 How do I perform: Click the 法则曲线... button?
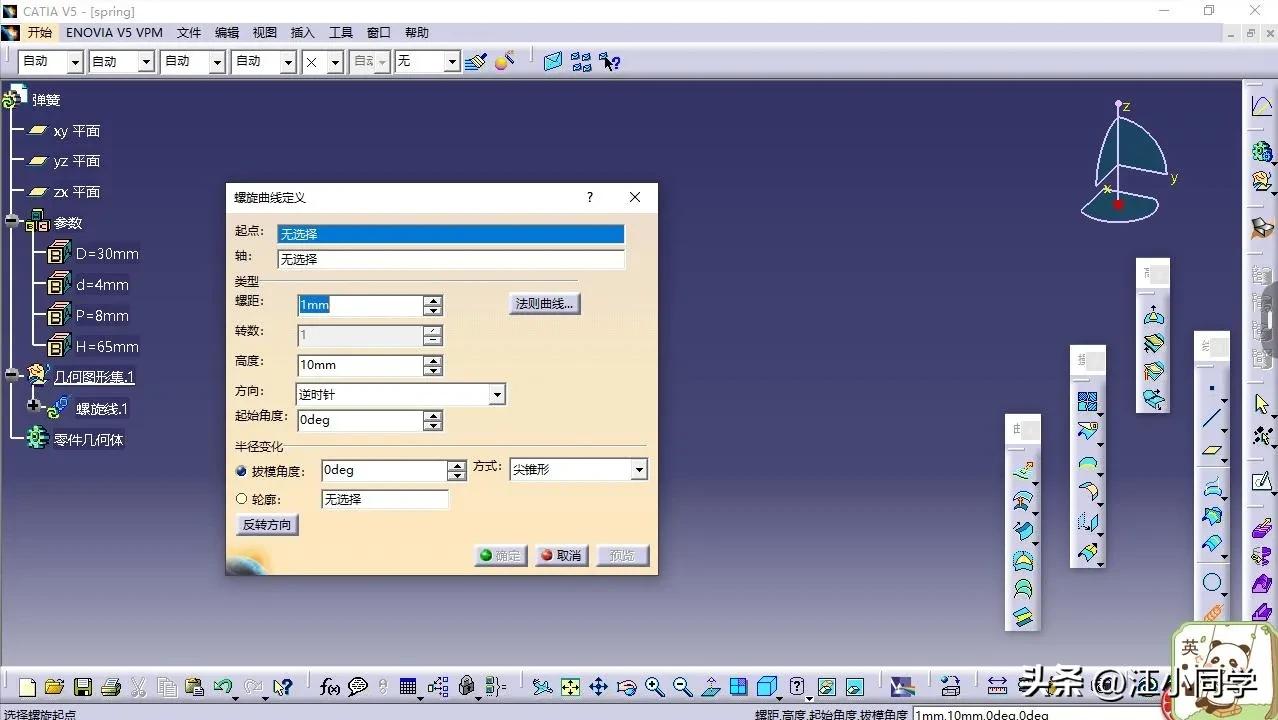pos(544,304)
